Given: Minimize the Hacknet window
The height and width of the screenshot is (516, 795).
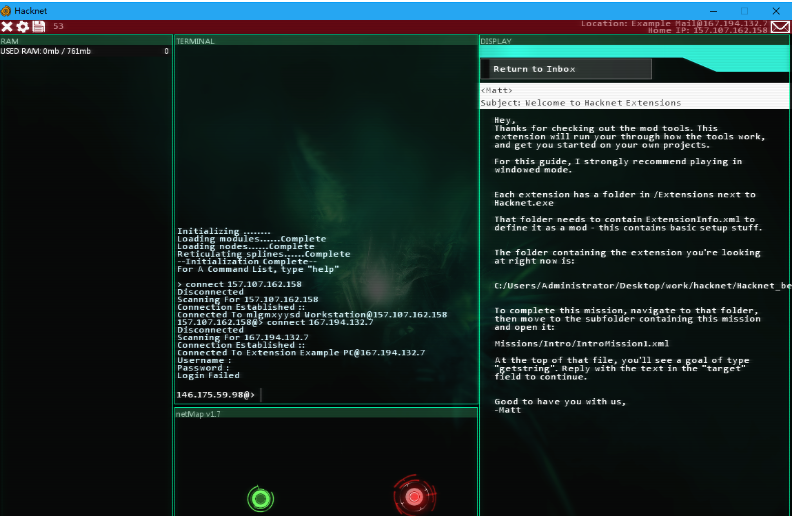Looking at the screenshot, I should coord(713,11).
